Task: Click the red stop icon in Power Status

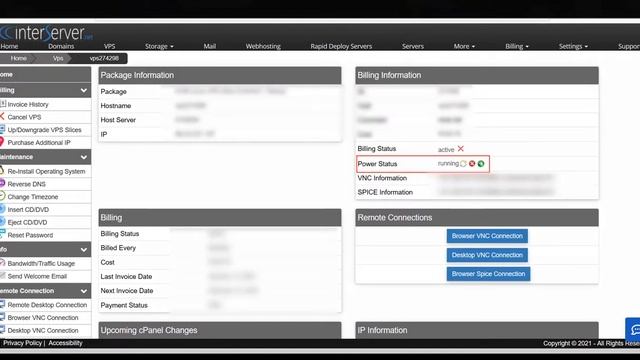Action: pos(472,164)
